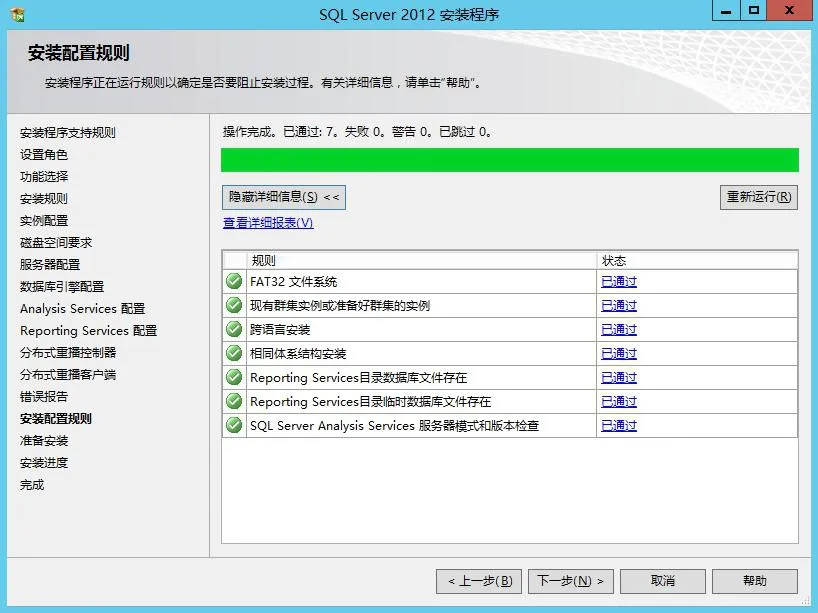Click the 下一步 button to continue
The height and width of the screenshot is (613, 818).
pos(570,581)
